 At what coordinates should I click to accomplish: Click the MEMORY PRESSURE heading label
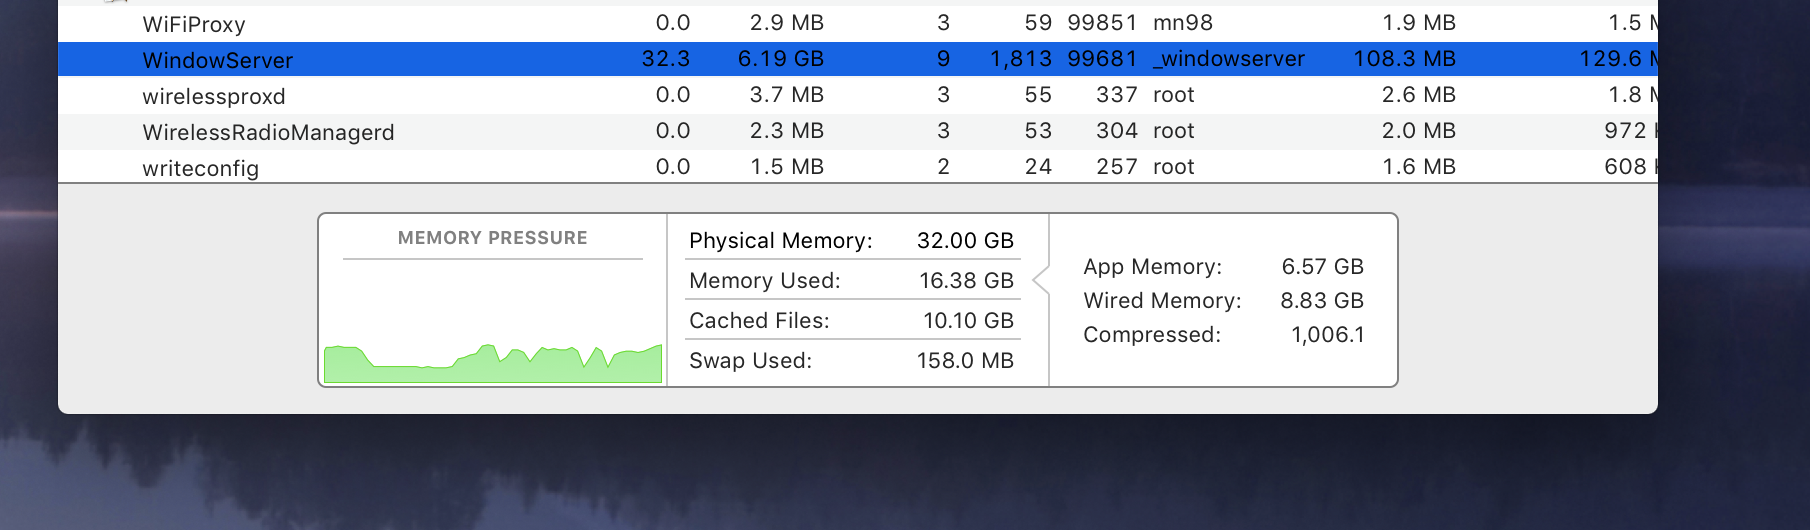(493, 238)
